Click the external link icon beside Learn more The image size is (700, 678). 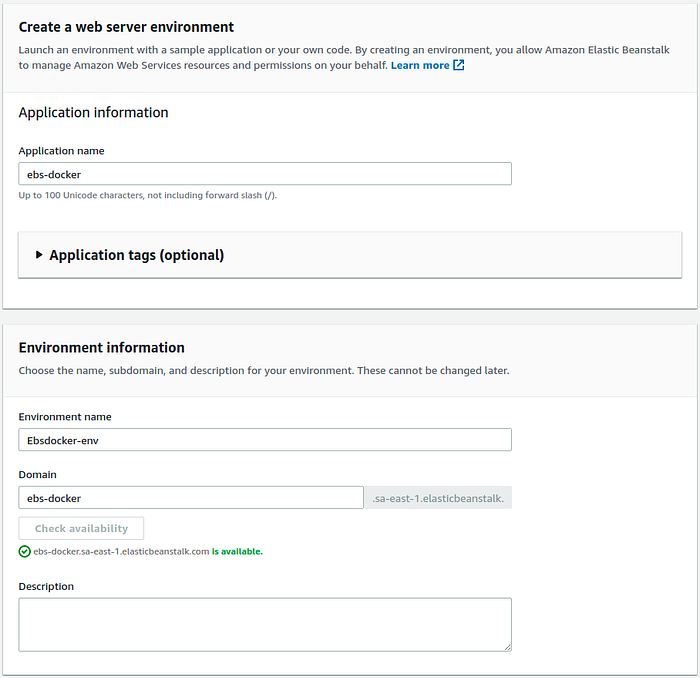[x=459, y=66]
